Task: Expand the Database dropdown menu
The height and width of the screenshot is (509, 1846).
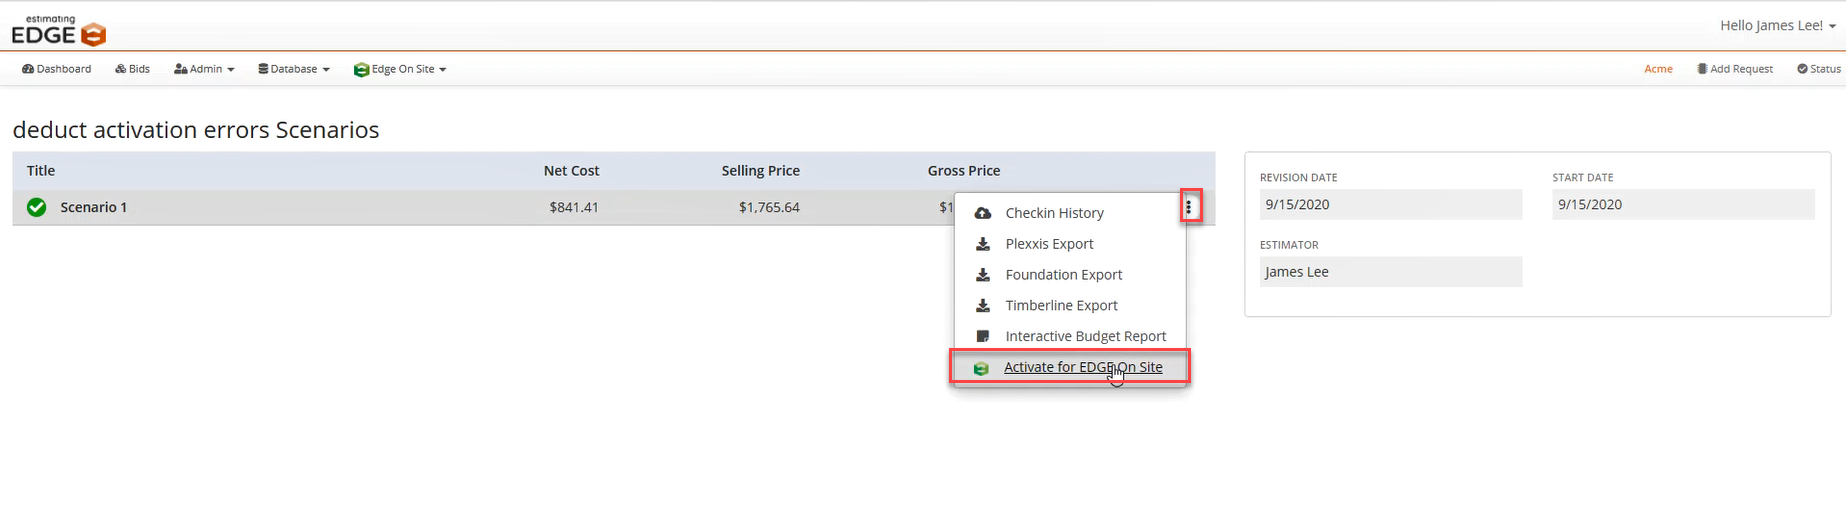Action: point(294,69)
